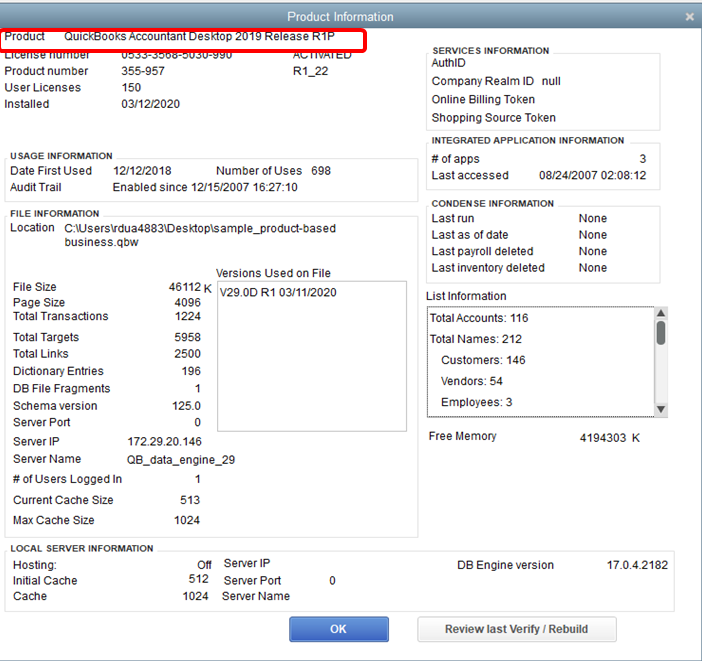Viewport: 702px width, 661px height.
Task: Click User Licenses value 150
Action: [x=131, y=87]
